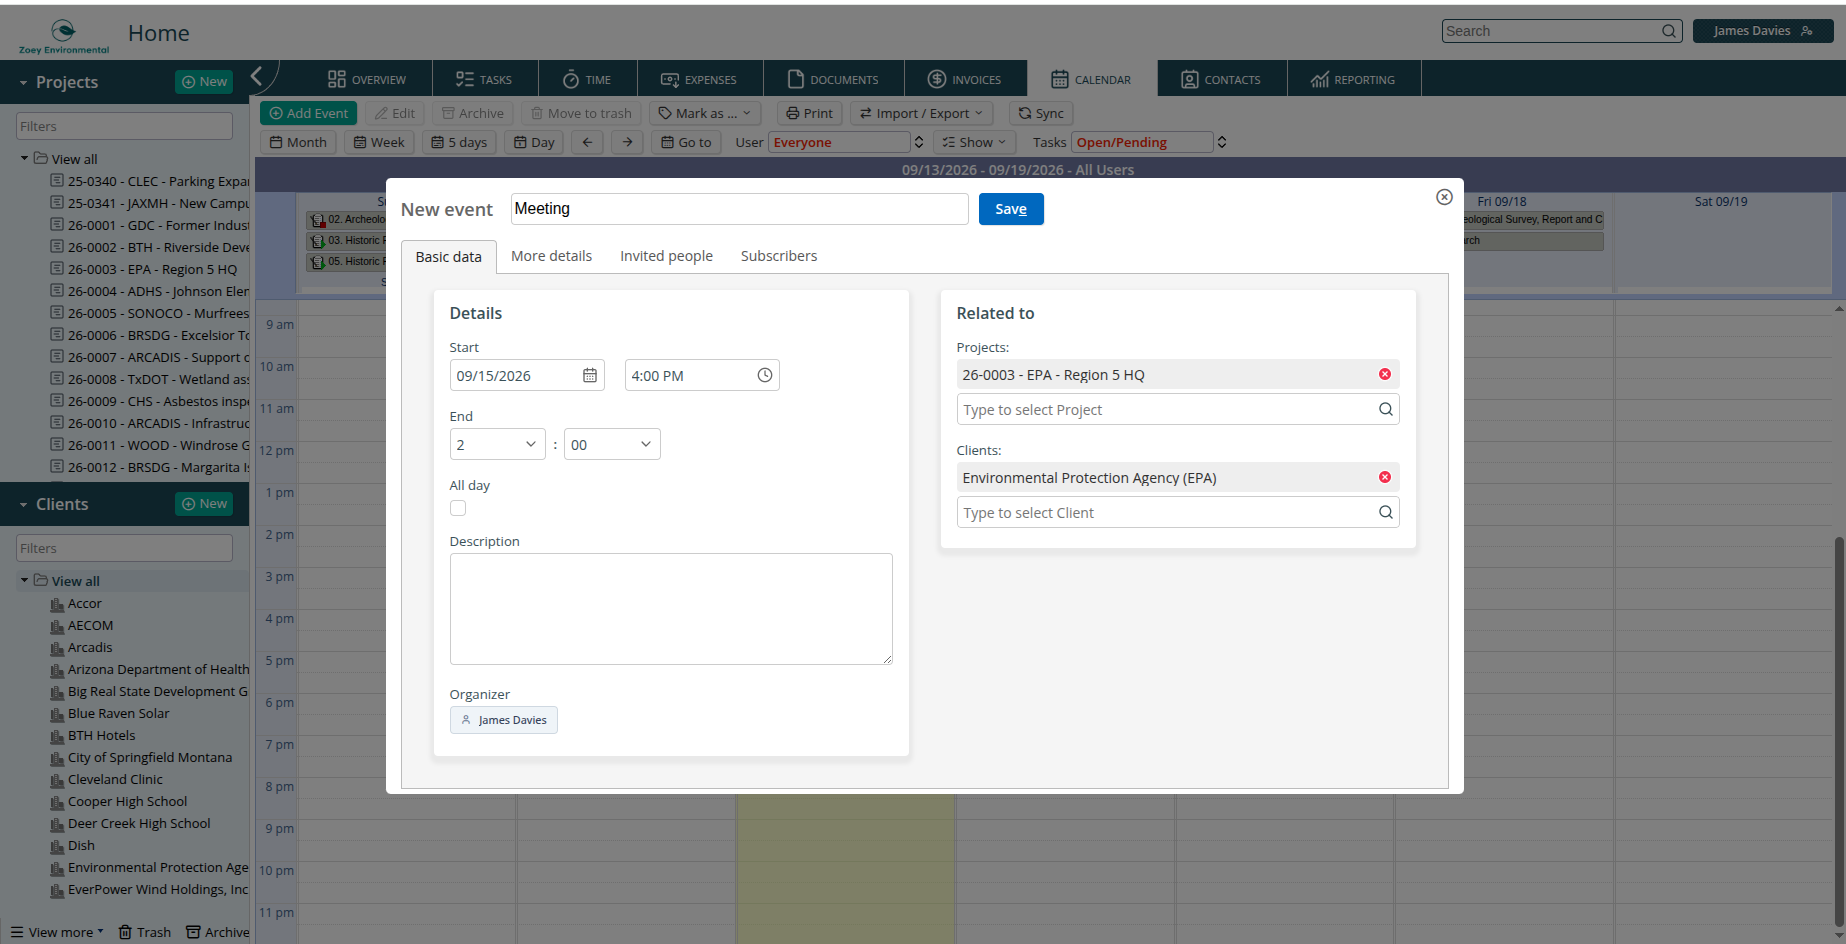The width and height of the screenshot is (1846, 944).
Task: Open the Archive in sidebar footer
Action: [218, 932]
